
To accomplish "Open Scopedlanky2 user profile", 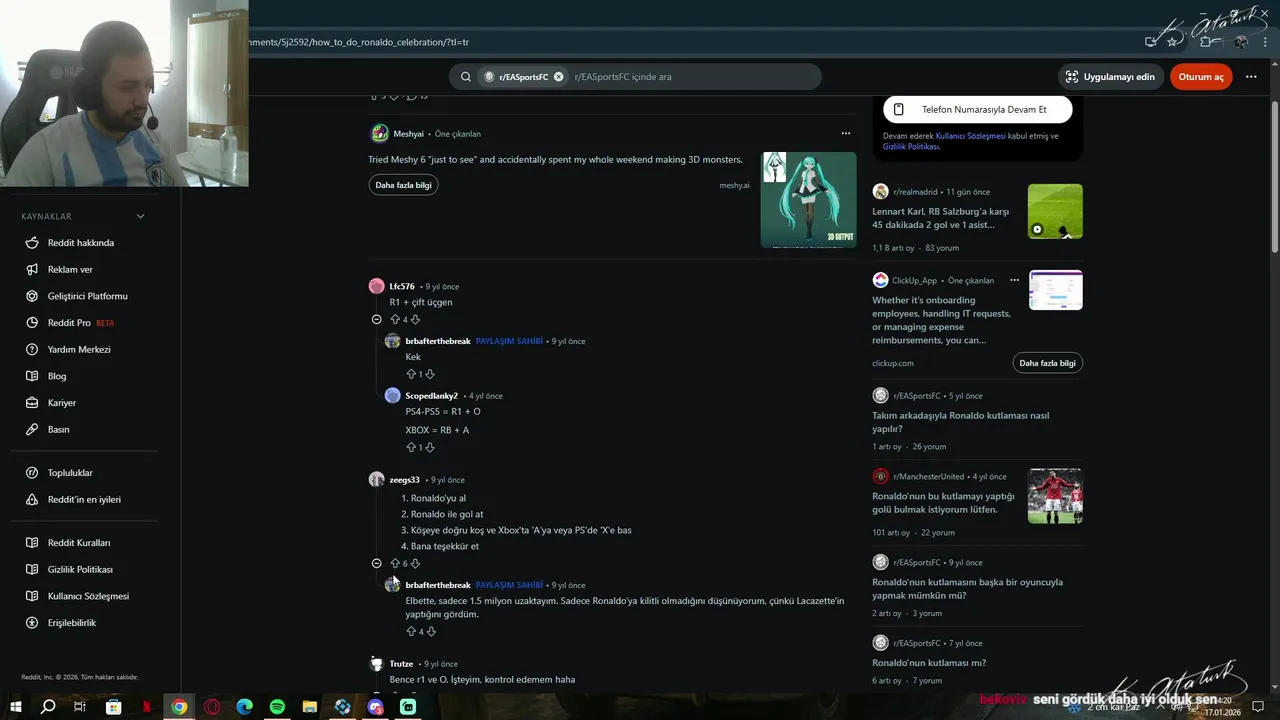I will pyautogui.click(x=431, y=396).
